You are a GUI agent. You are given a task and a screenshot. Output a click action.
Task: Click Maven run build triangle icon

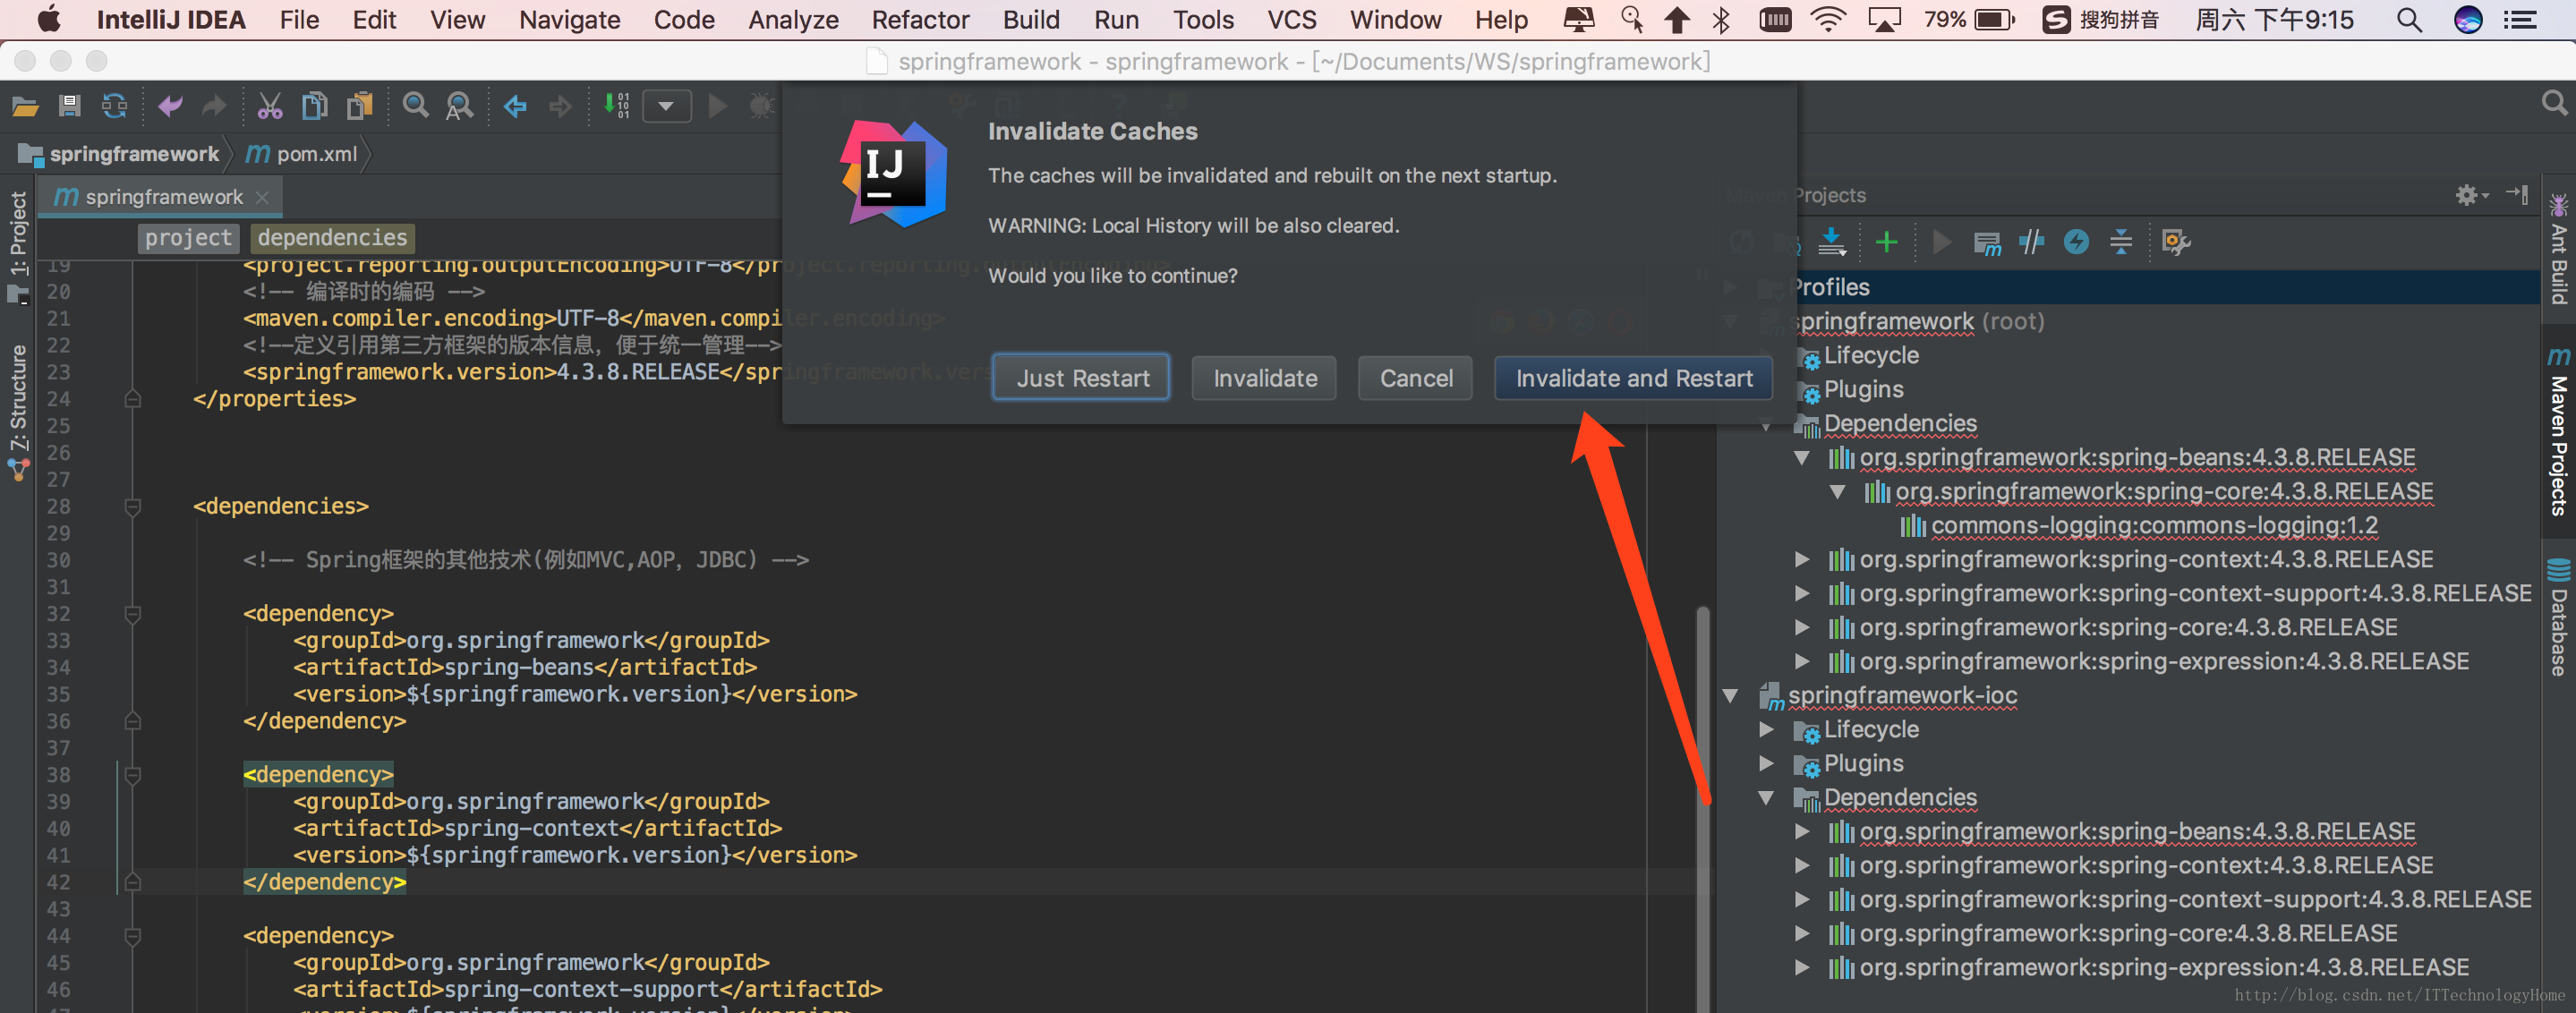click(1942, 242)
